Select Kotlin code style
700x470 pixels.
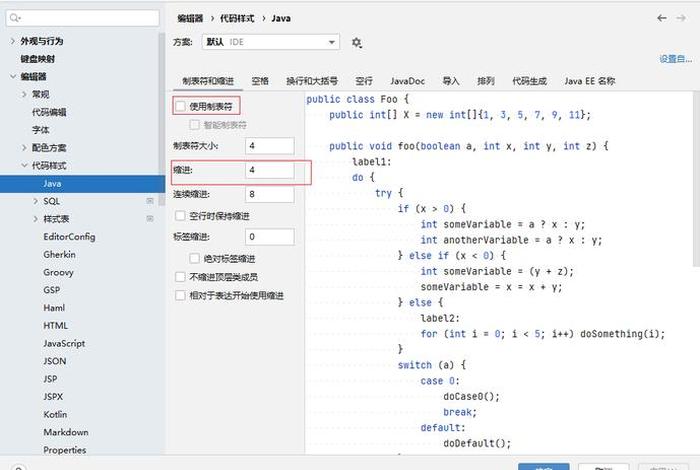coord(55,414)
